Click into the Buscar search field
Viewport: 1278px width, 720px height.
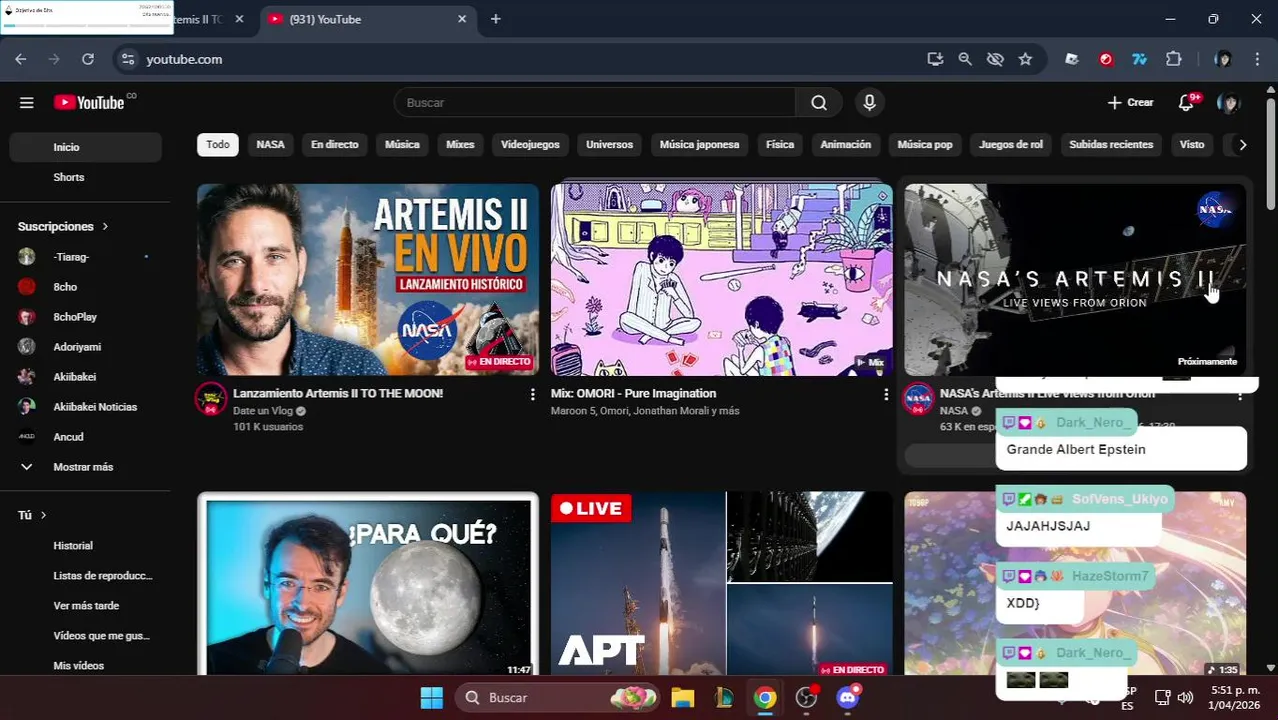[595, 102]
